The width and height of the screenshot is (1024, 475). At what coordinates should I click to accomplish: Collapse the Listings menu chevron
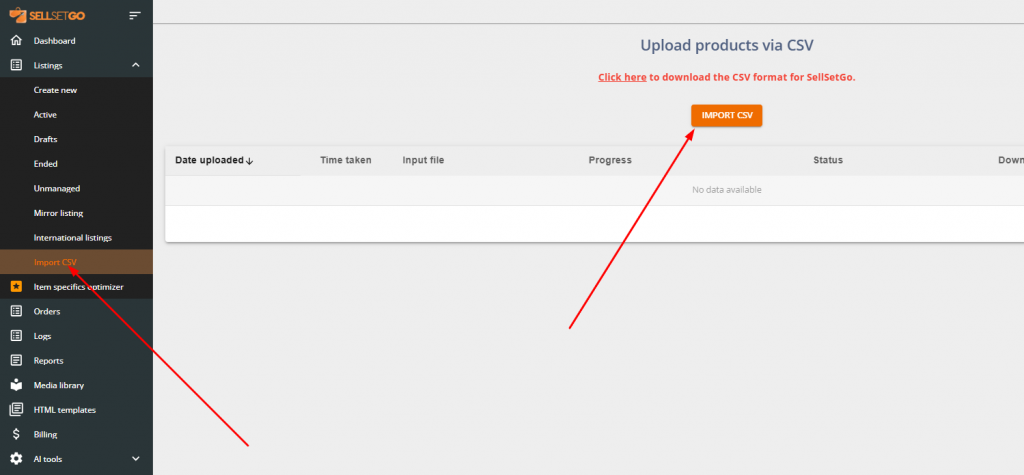[x=136, y=65]
